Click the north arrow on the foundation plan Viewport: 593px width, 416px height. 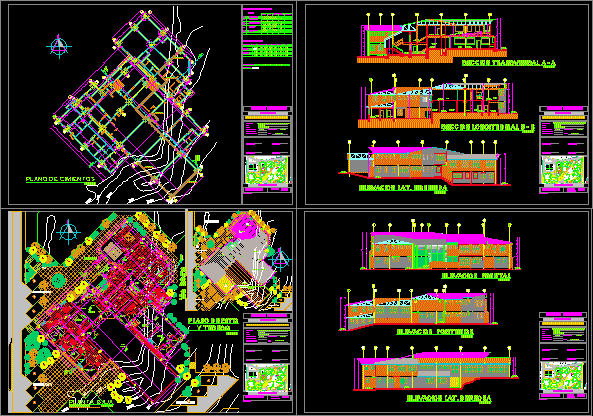click(x=59, y=47)
